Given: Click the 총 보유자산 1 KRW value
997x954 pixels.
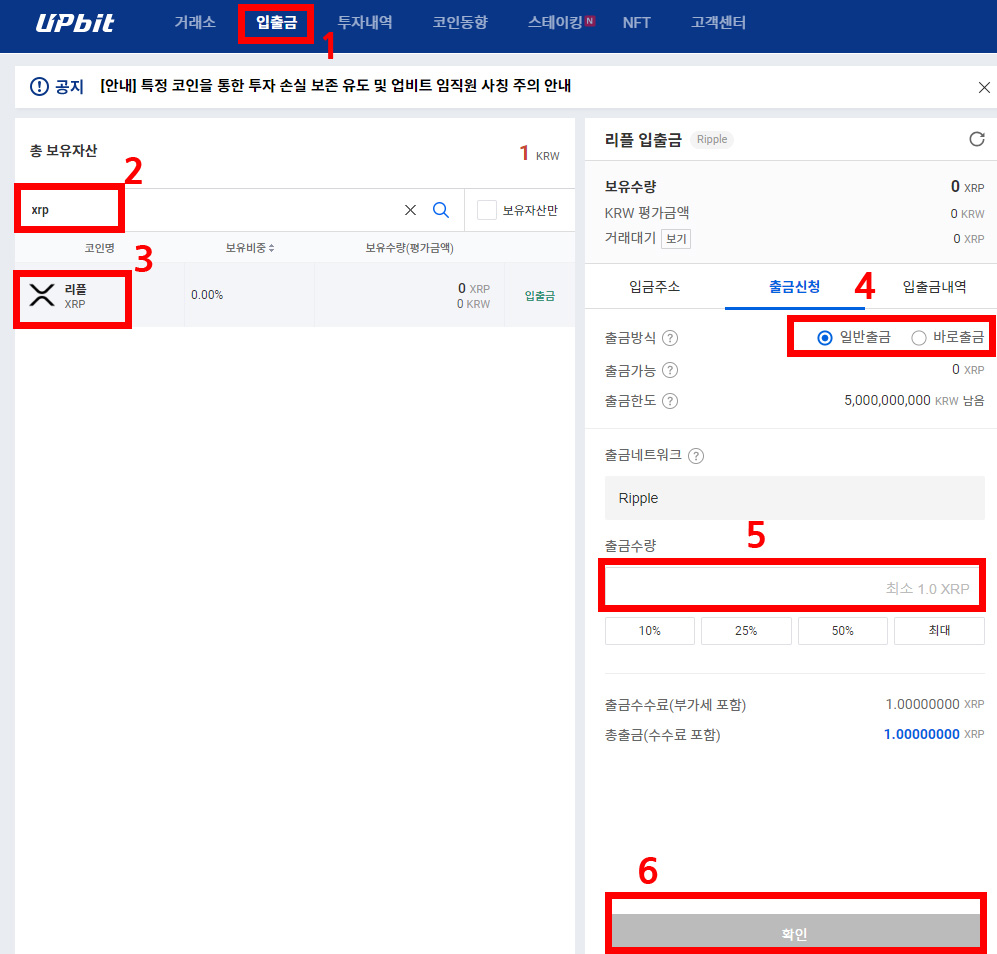Looking at the screenshot, I should coord(539,153).
